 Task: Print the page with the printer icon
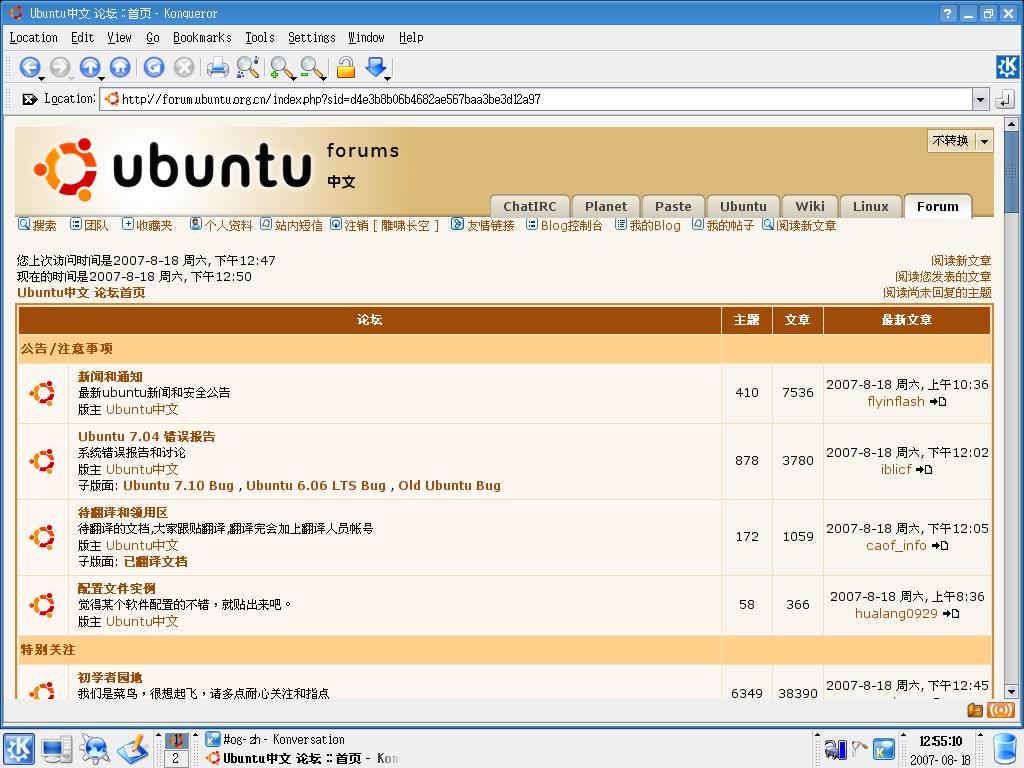217,67
